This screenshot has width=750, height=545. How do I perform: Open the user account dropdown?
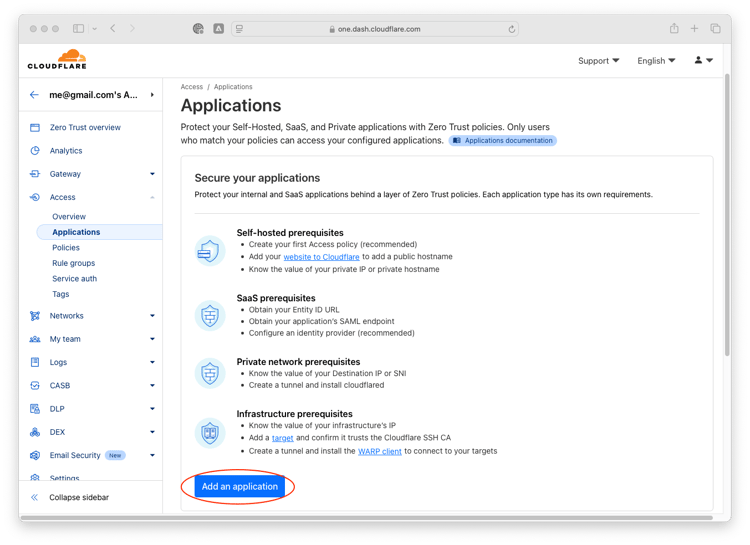click(x=704, y=60)
